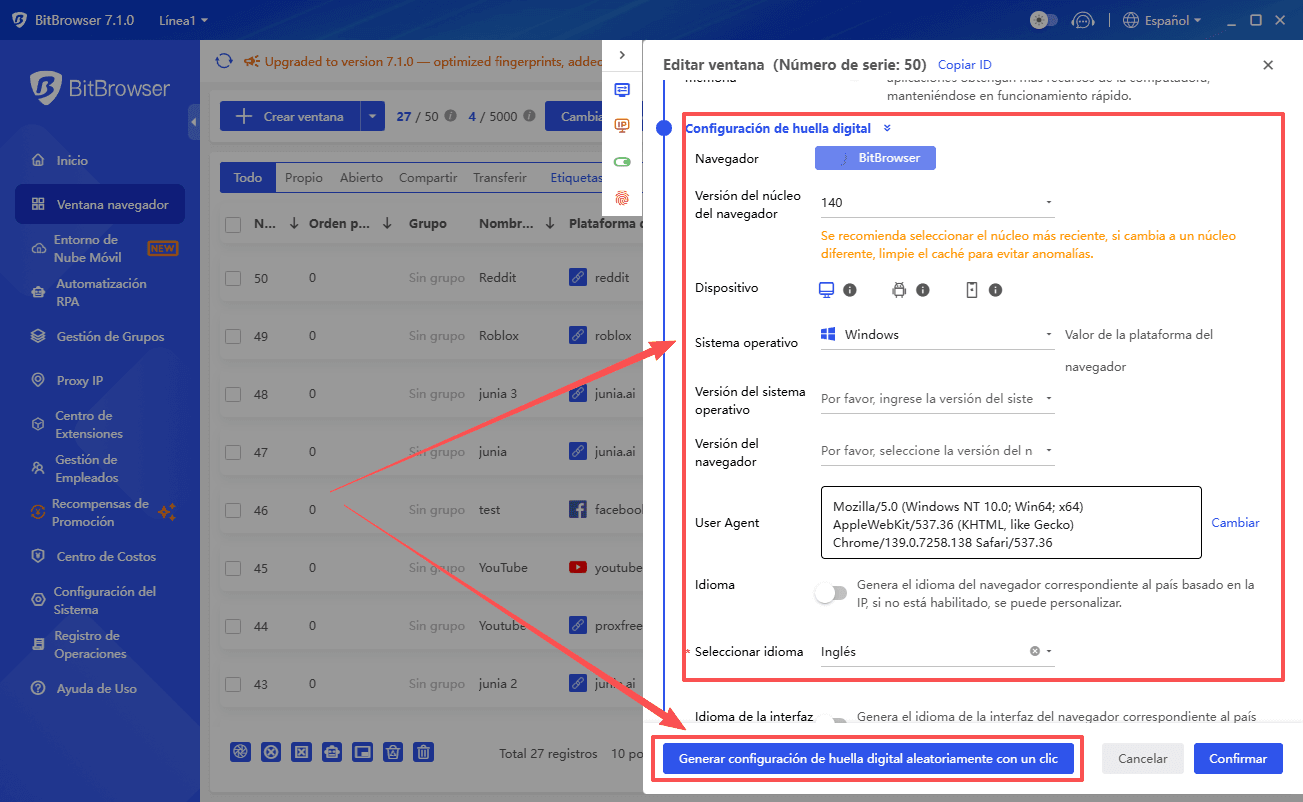Click the Copiar ID link
This screenshot has height=802, width=1303.
pos(964,64)
